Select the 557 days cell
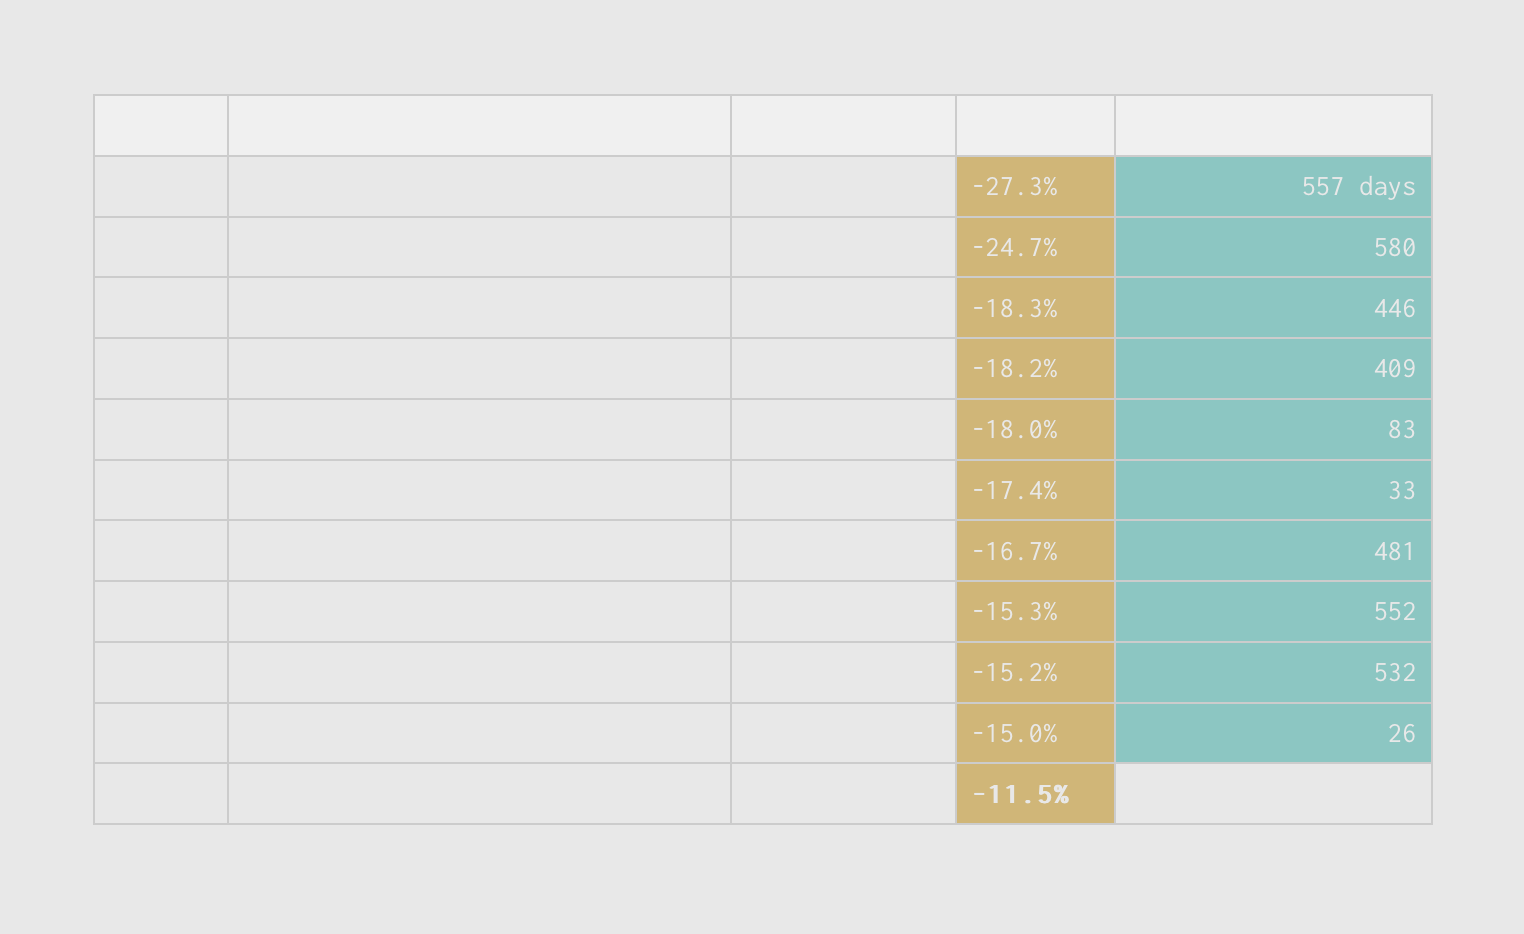This screenshot has height=934, width=1524. pyautogui.click(x=1273, y=187)
